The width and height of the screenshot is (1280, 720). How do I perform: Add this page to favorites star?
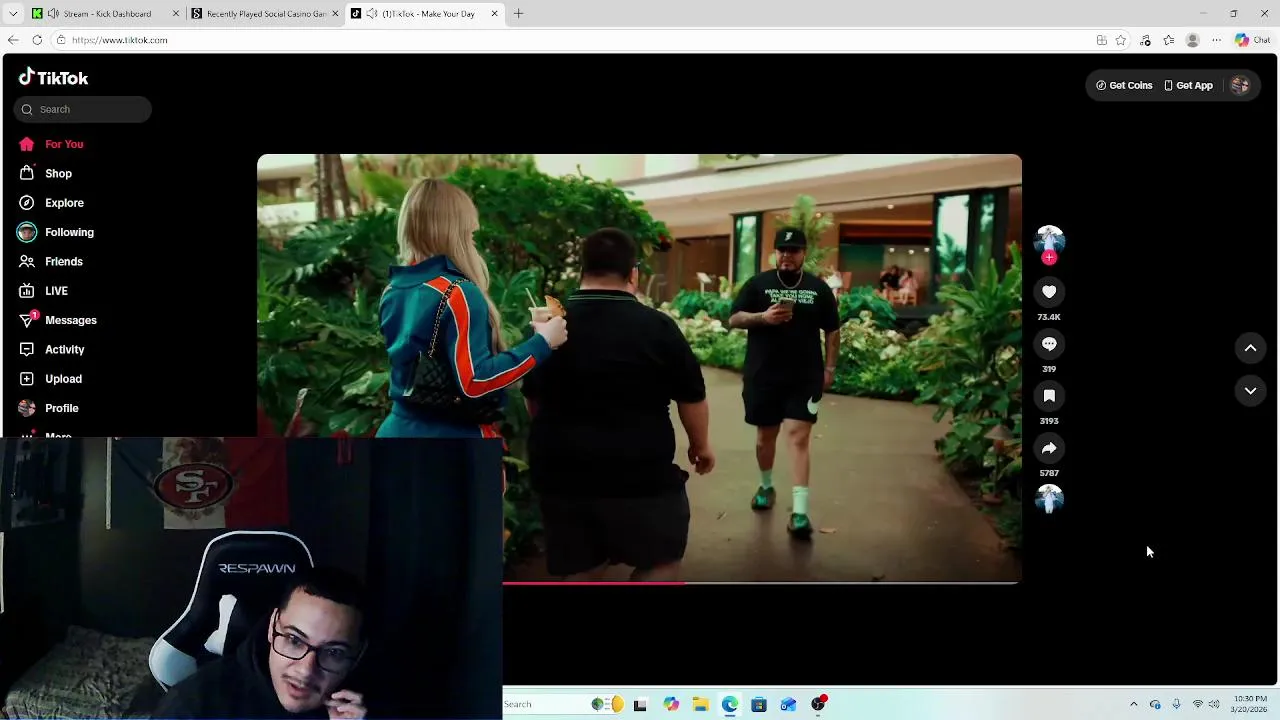click(1121, 40)
